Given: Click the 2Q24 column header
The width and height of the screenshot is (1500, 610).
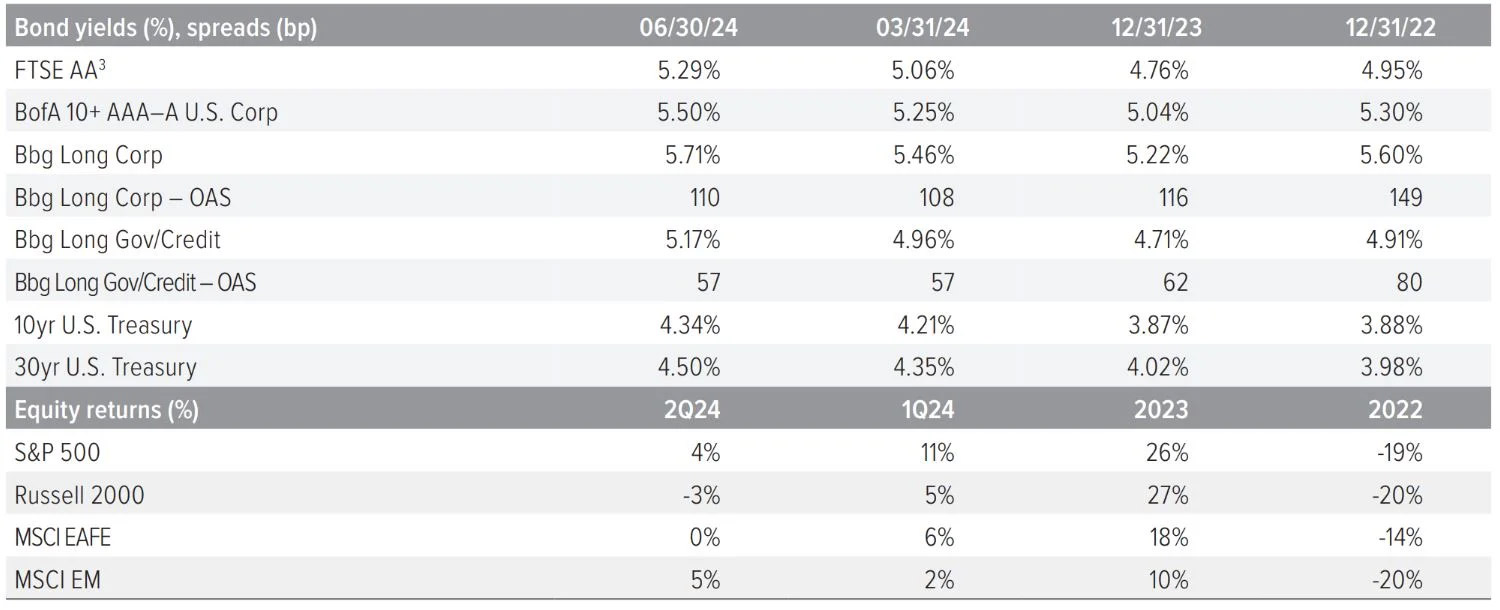Looking at the screenshot, I should click(692, 410).
